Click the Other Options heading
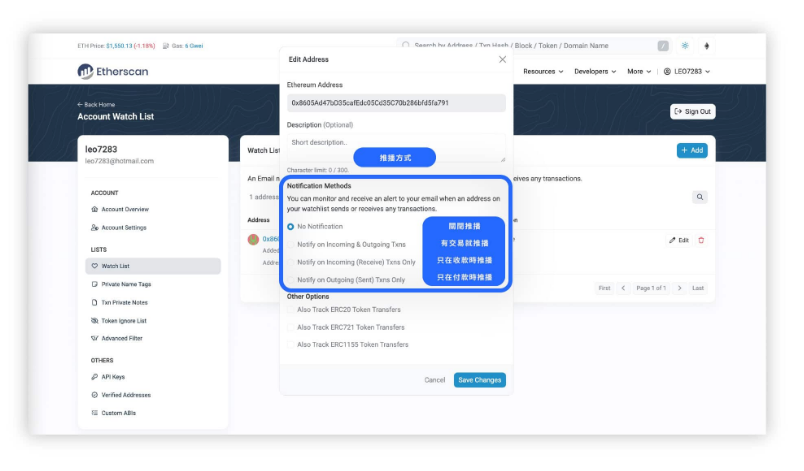This screenshot has height=471, width=804. 308,297
